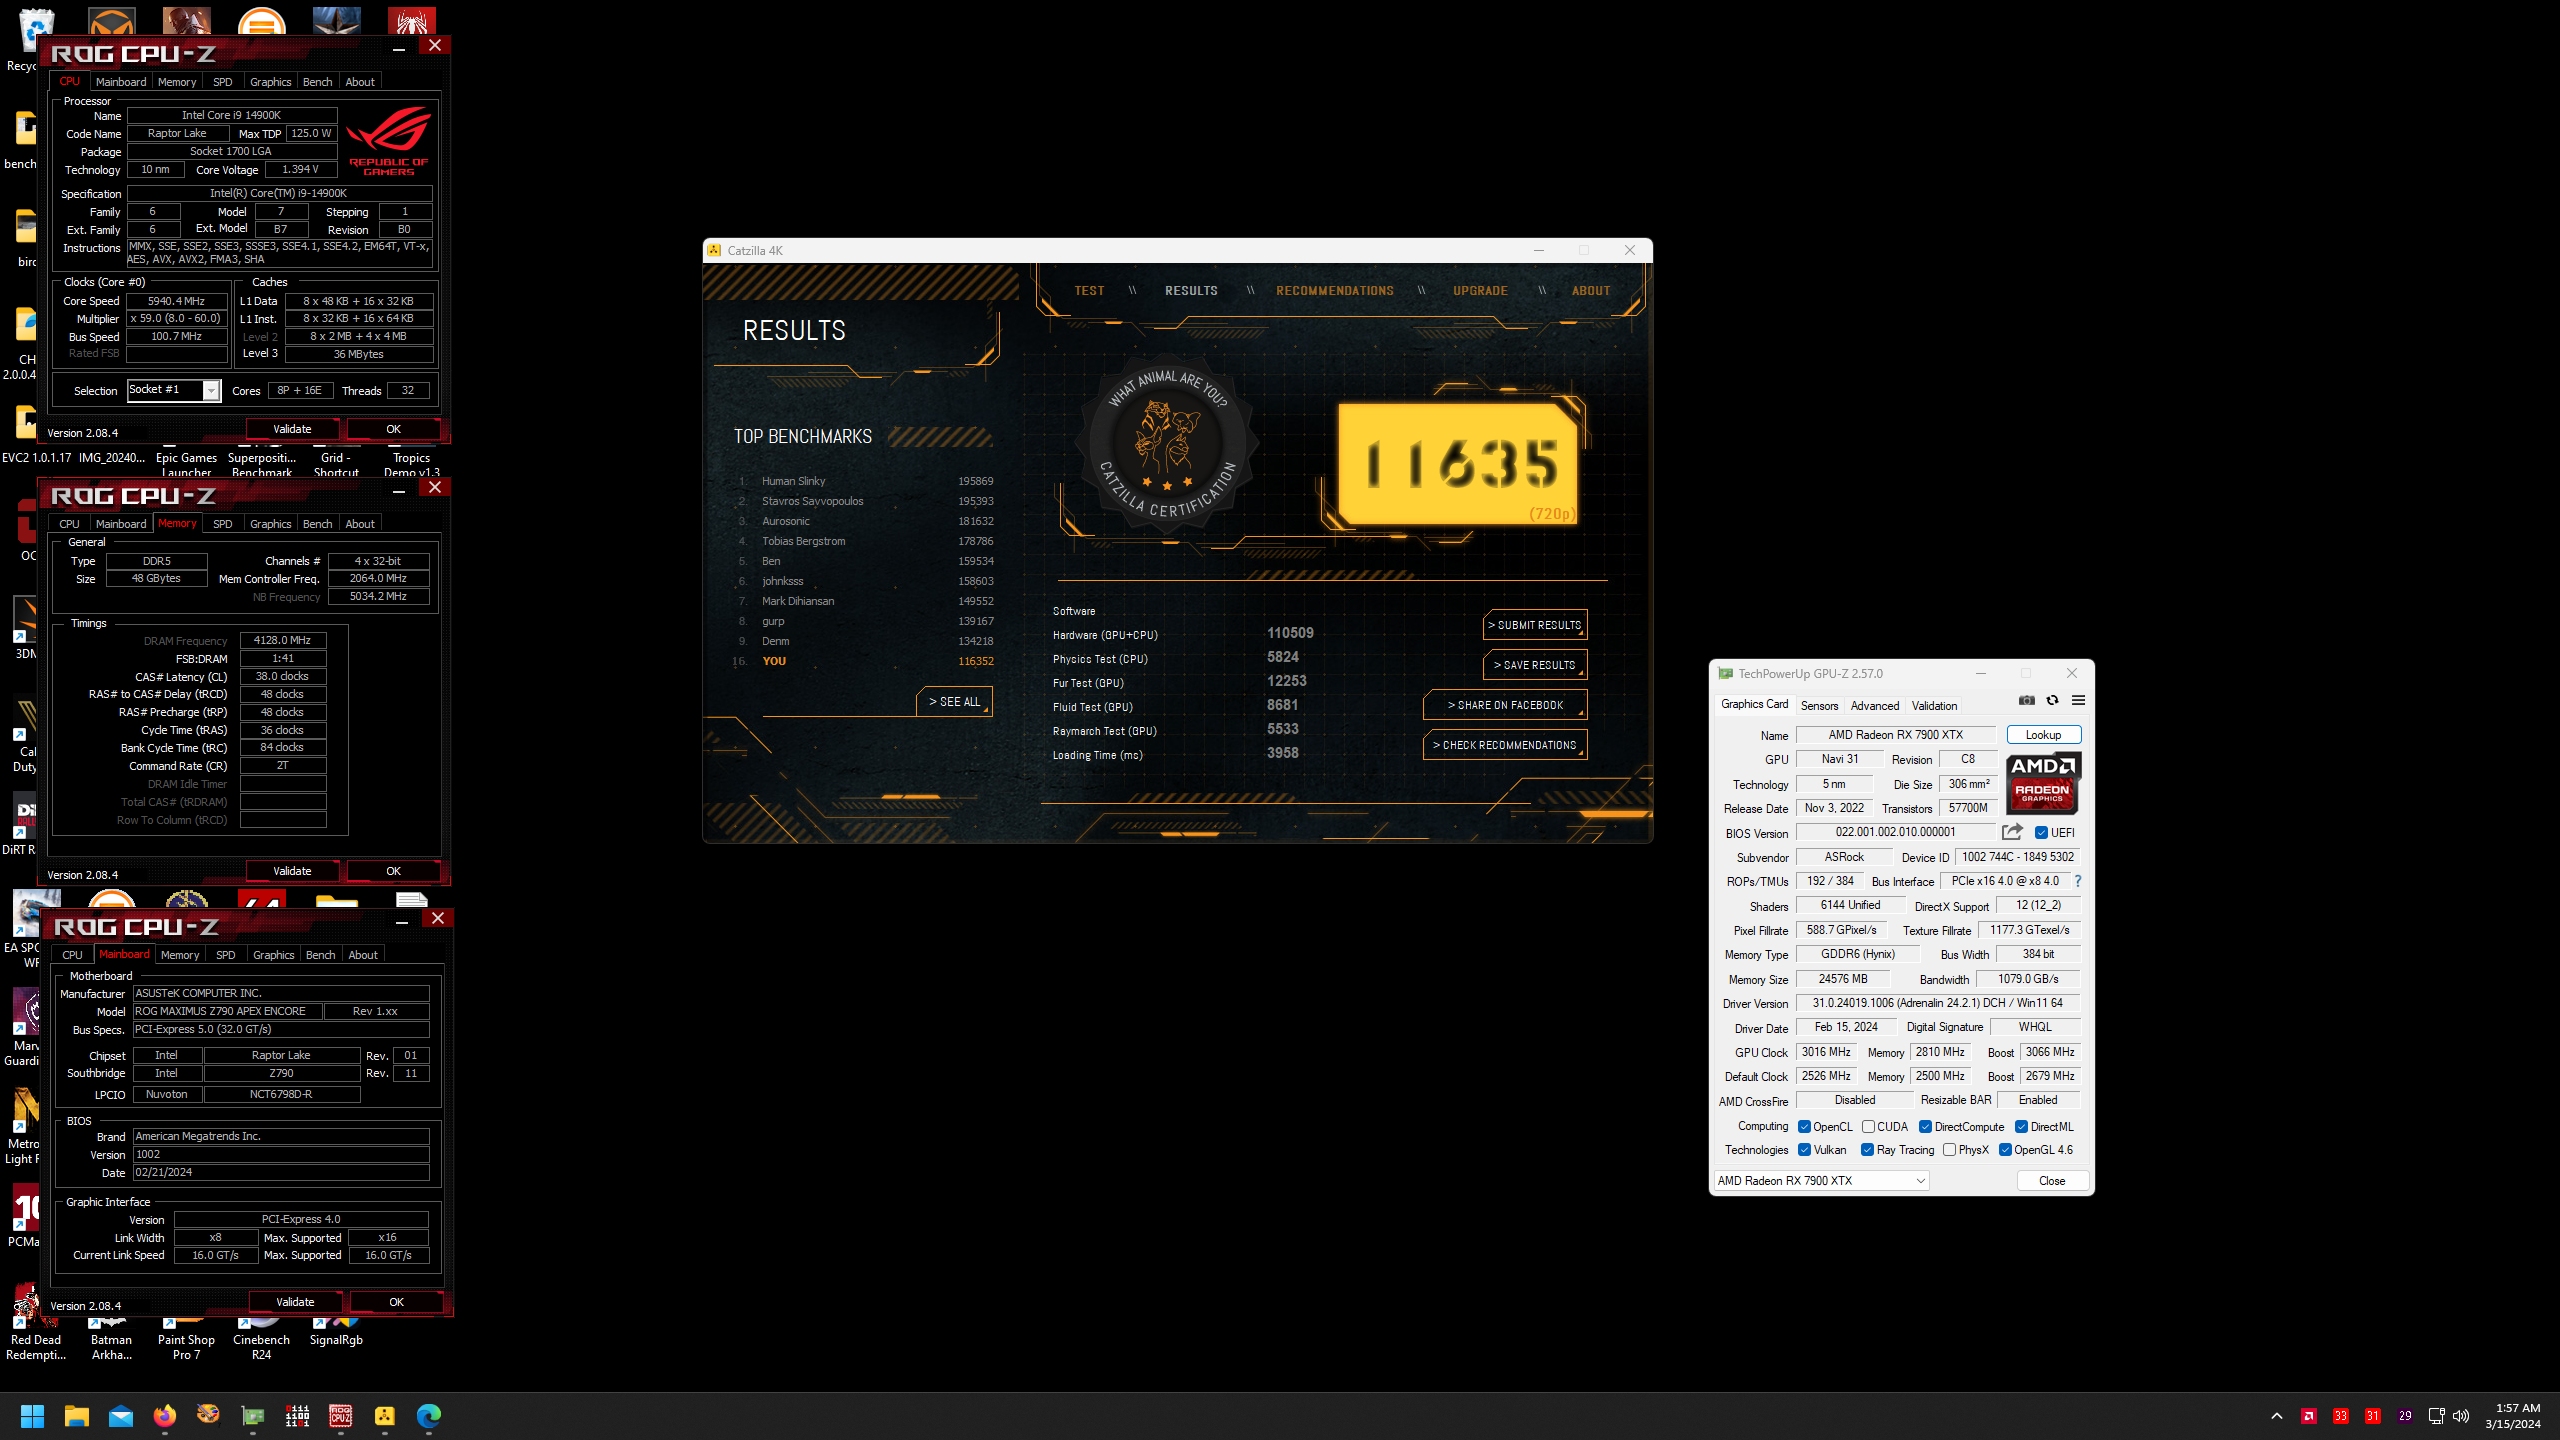
Task: Click the AMD Radeon Graphics logo
Action: tap(2042, 784)
